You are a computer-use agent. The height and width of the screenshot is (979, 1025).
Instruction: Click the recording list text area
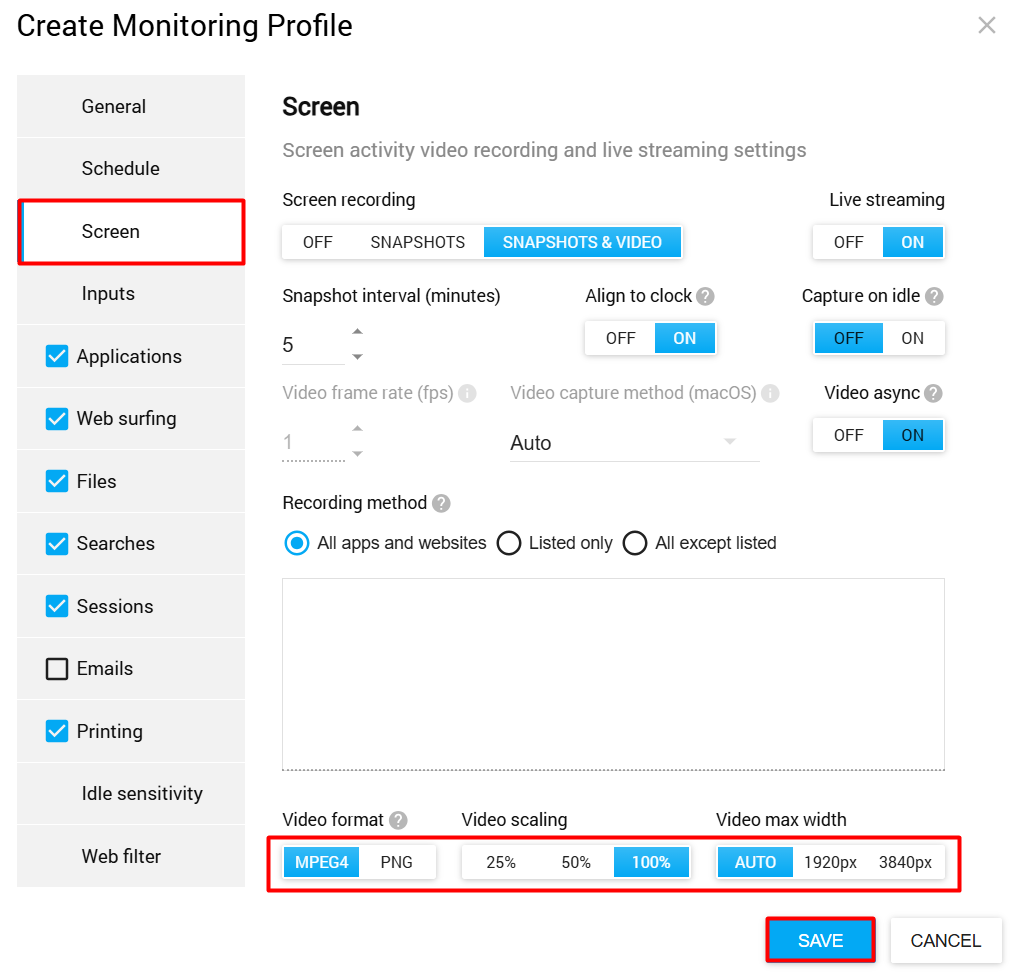(x=613, y=674)
